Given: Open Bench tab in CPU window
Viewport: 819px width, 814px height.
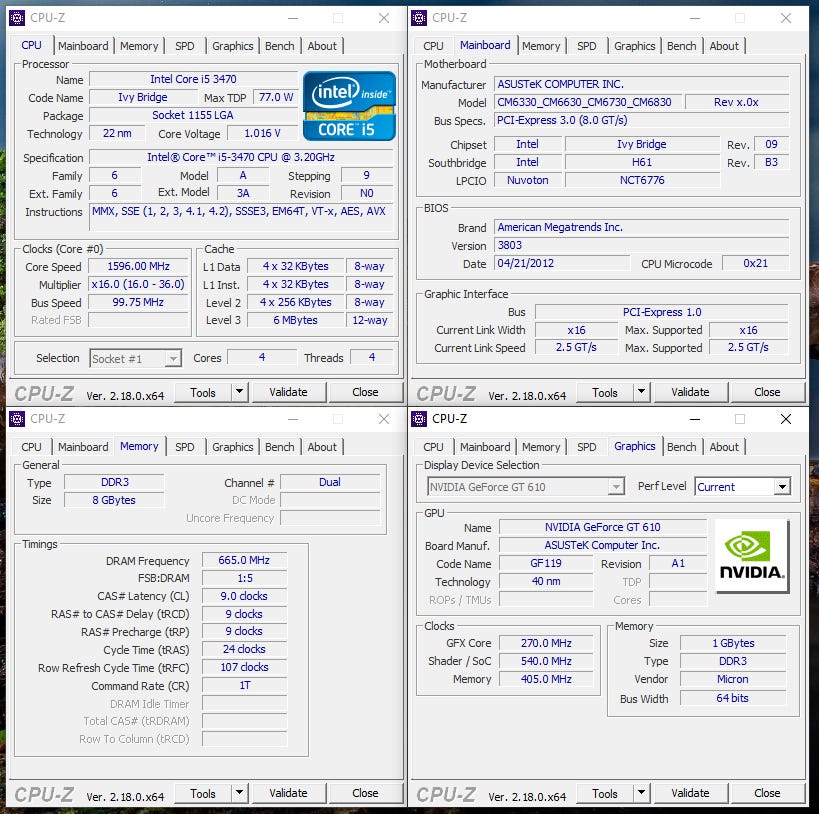Looking at the screenshot, I should 279,46.
